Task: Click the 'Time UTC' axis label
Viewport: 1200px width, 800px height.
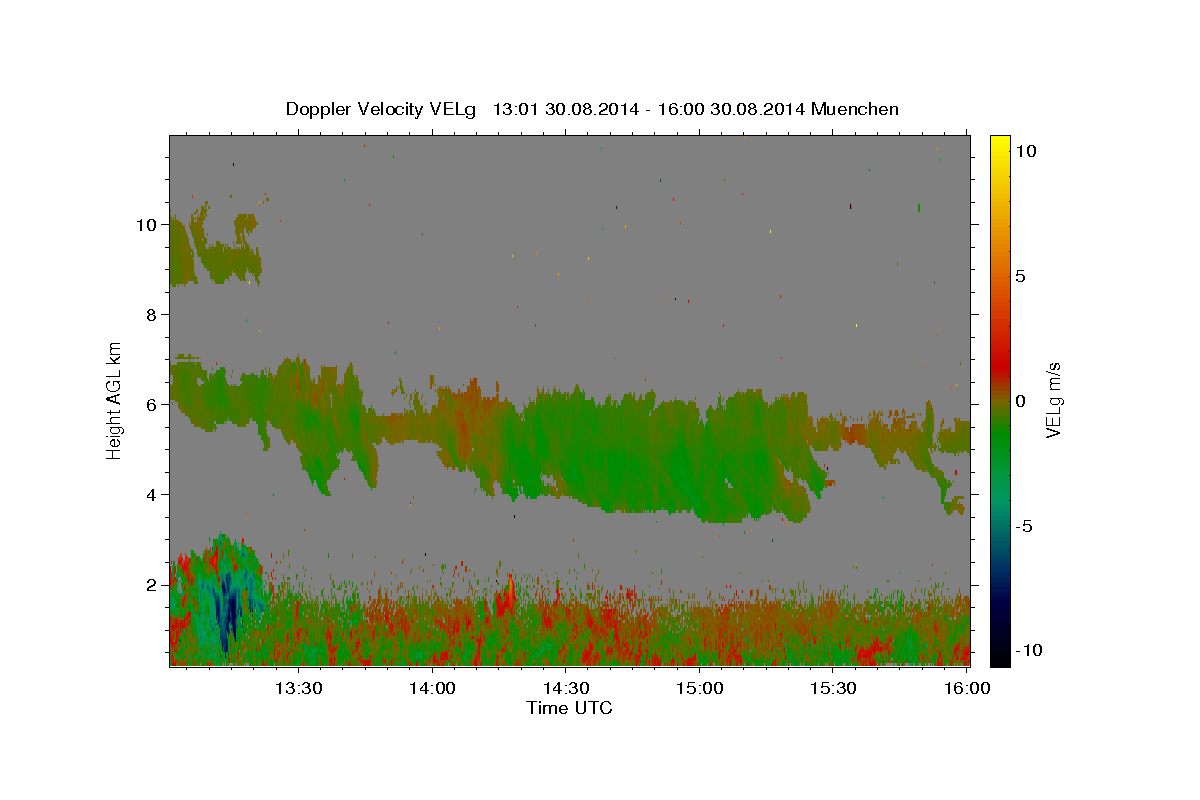Action: [x=569, y=708]
